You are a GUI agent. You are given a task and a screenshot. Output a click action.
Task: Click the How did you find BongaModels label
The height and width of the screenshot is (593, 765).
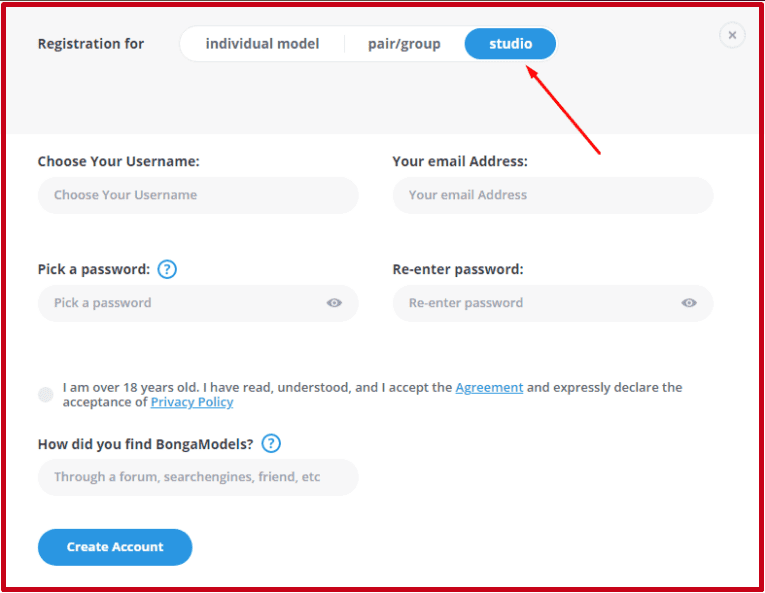[146, 443]
